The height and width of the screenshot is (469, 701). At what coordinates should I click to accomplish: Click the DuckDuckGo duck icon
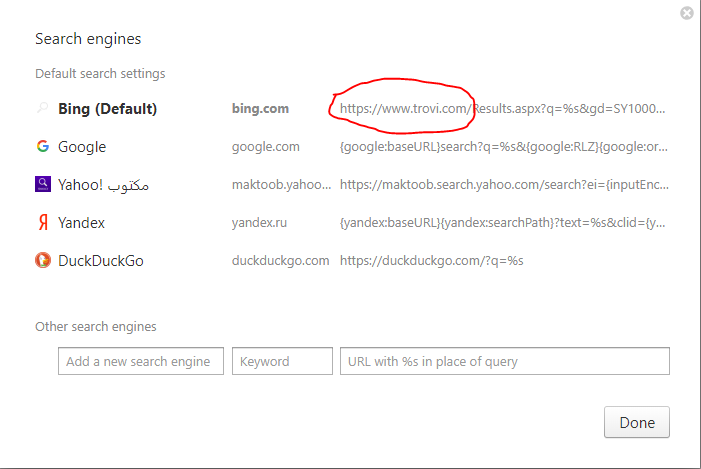click(x=43, y=260)
